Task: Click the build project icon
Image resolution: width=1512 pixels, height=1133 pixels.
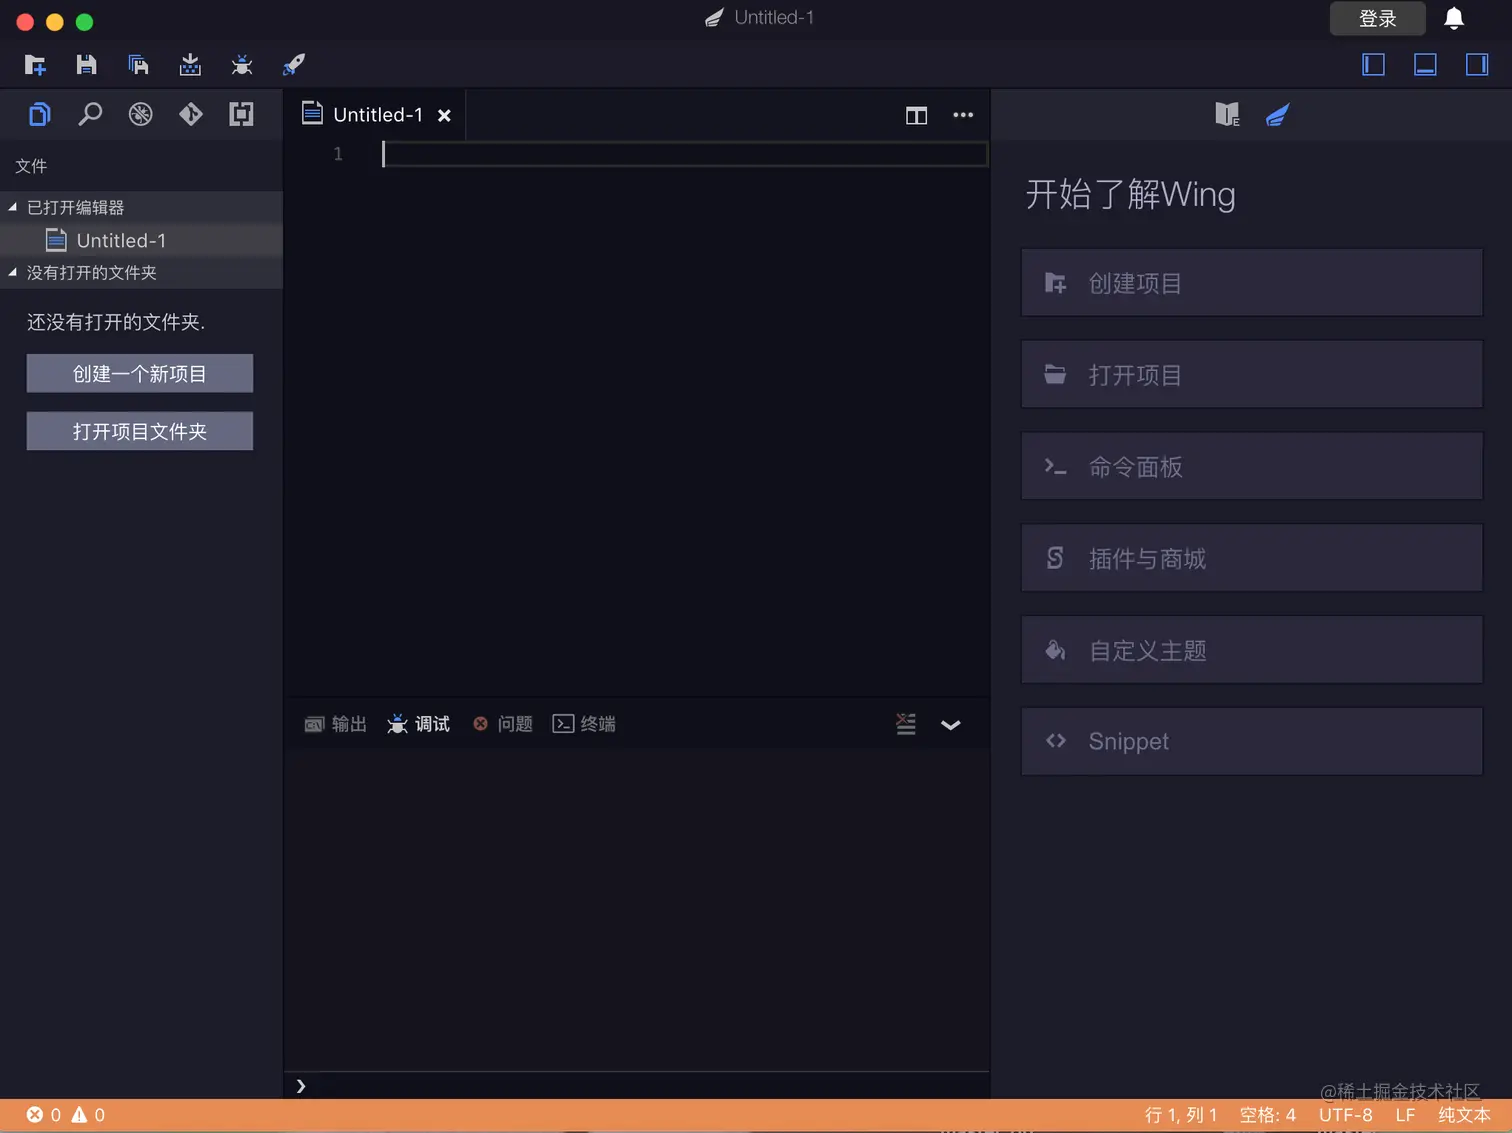Action: (190, 65)
